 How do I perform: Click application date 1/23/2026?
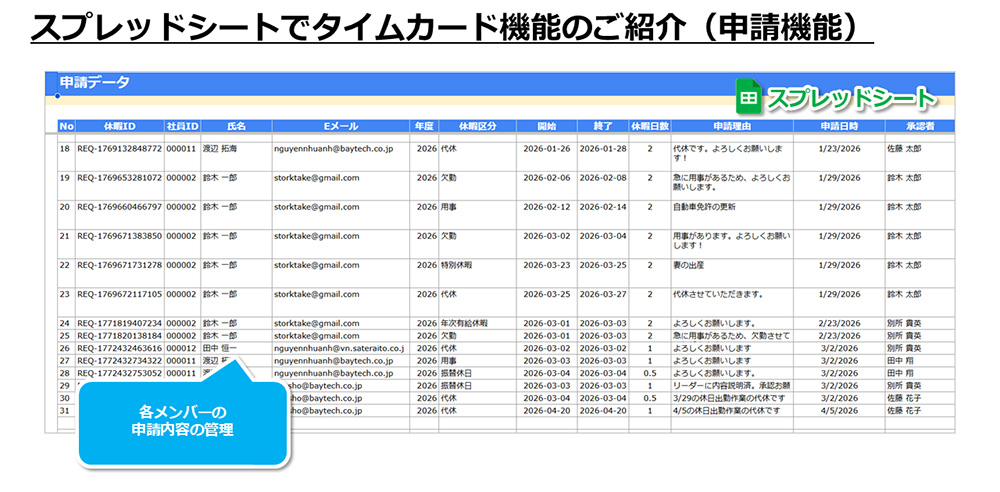point(839,149)
